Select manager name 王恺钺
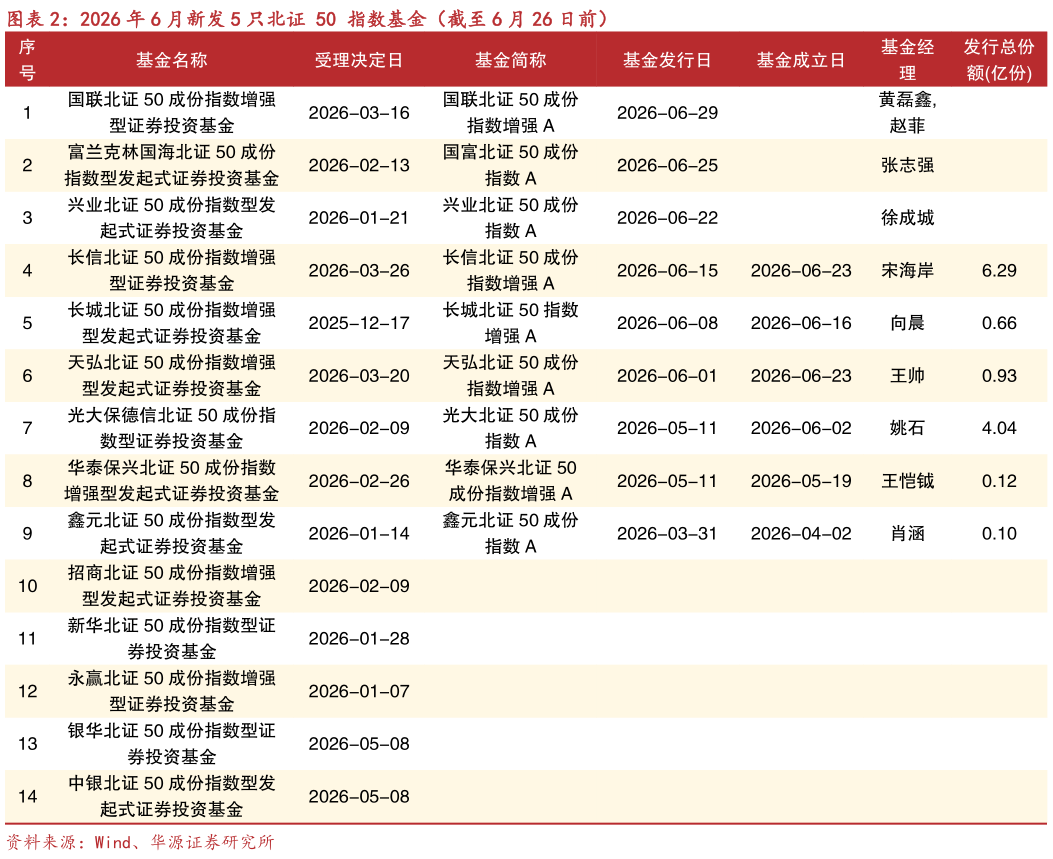Image resolution: width=1053 pixels, height=859 pixels. (907, 481)
